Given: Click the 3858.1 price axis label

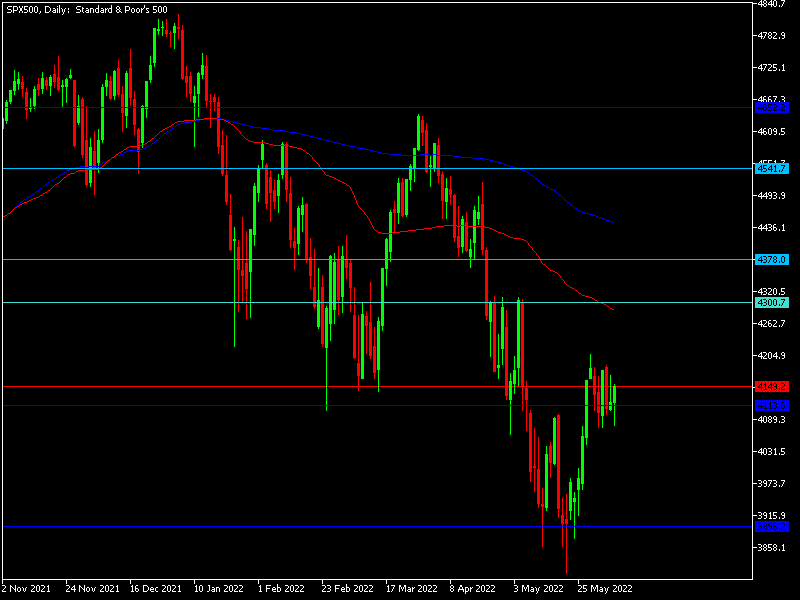Looking at the screenshot, I should coord(771,547).
